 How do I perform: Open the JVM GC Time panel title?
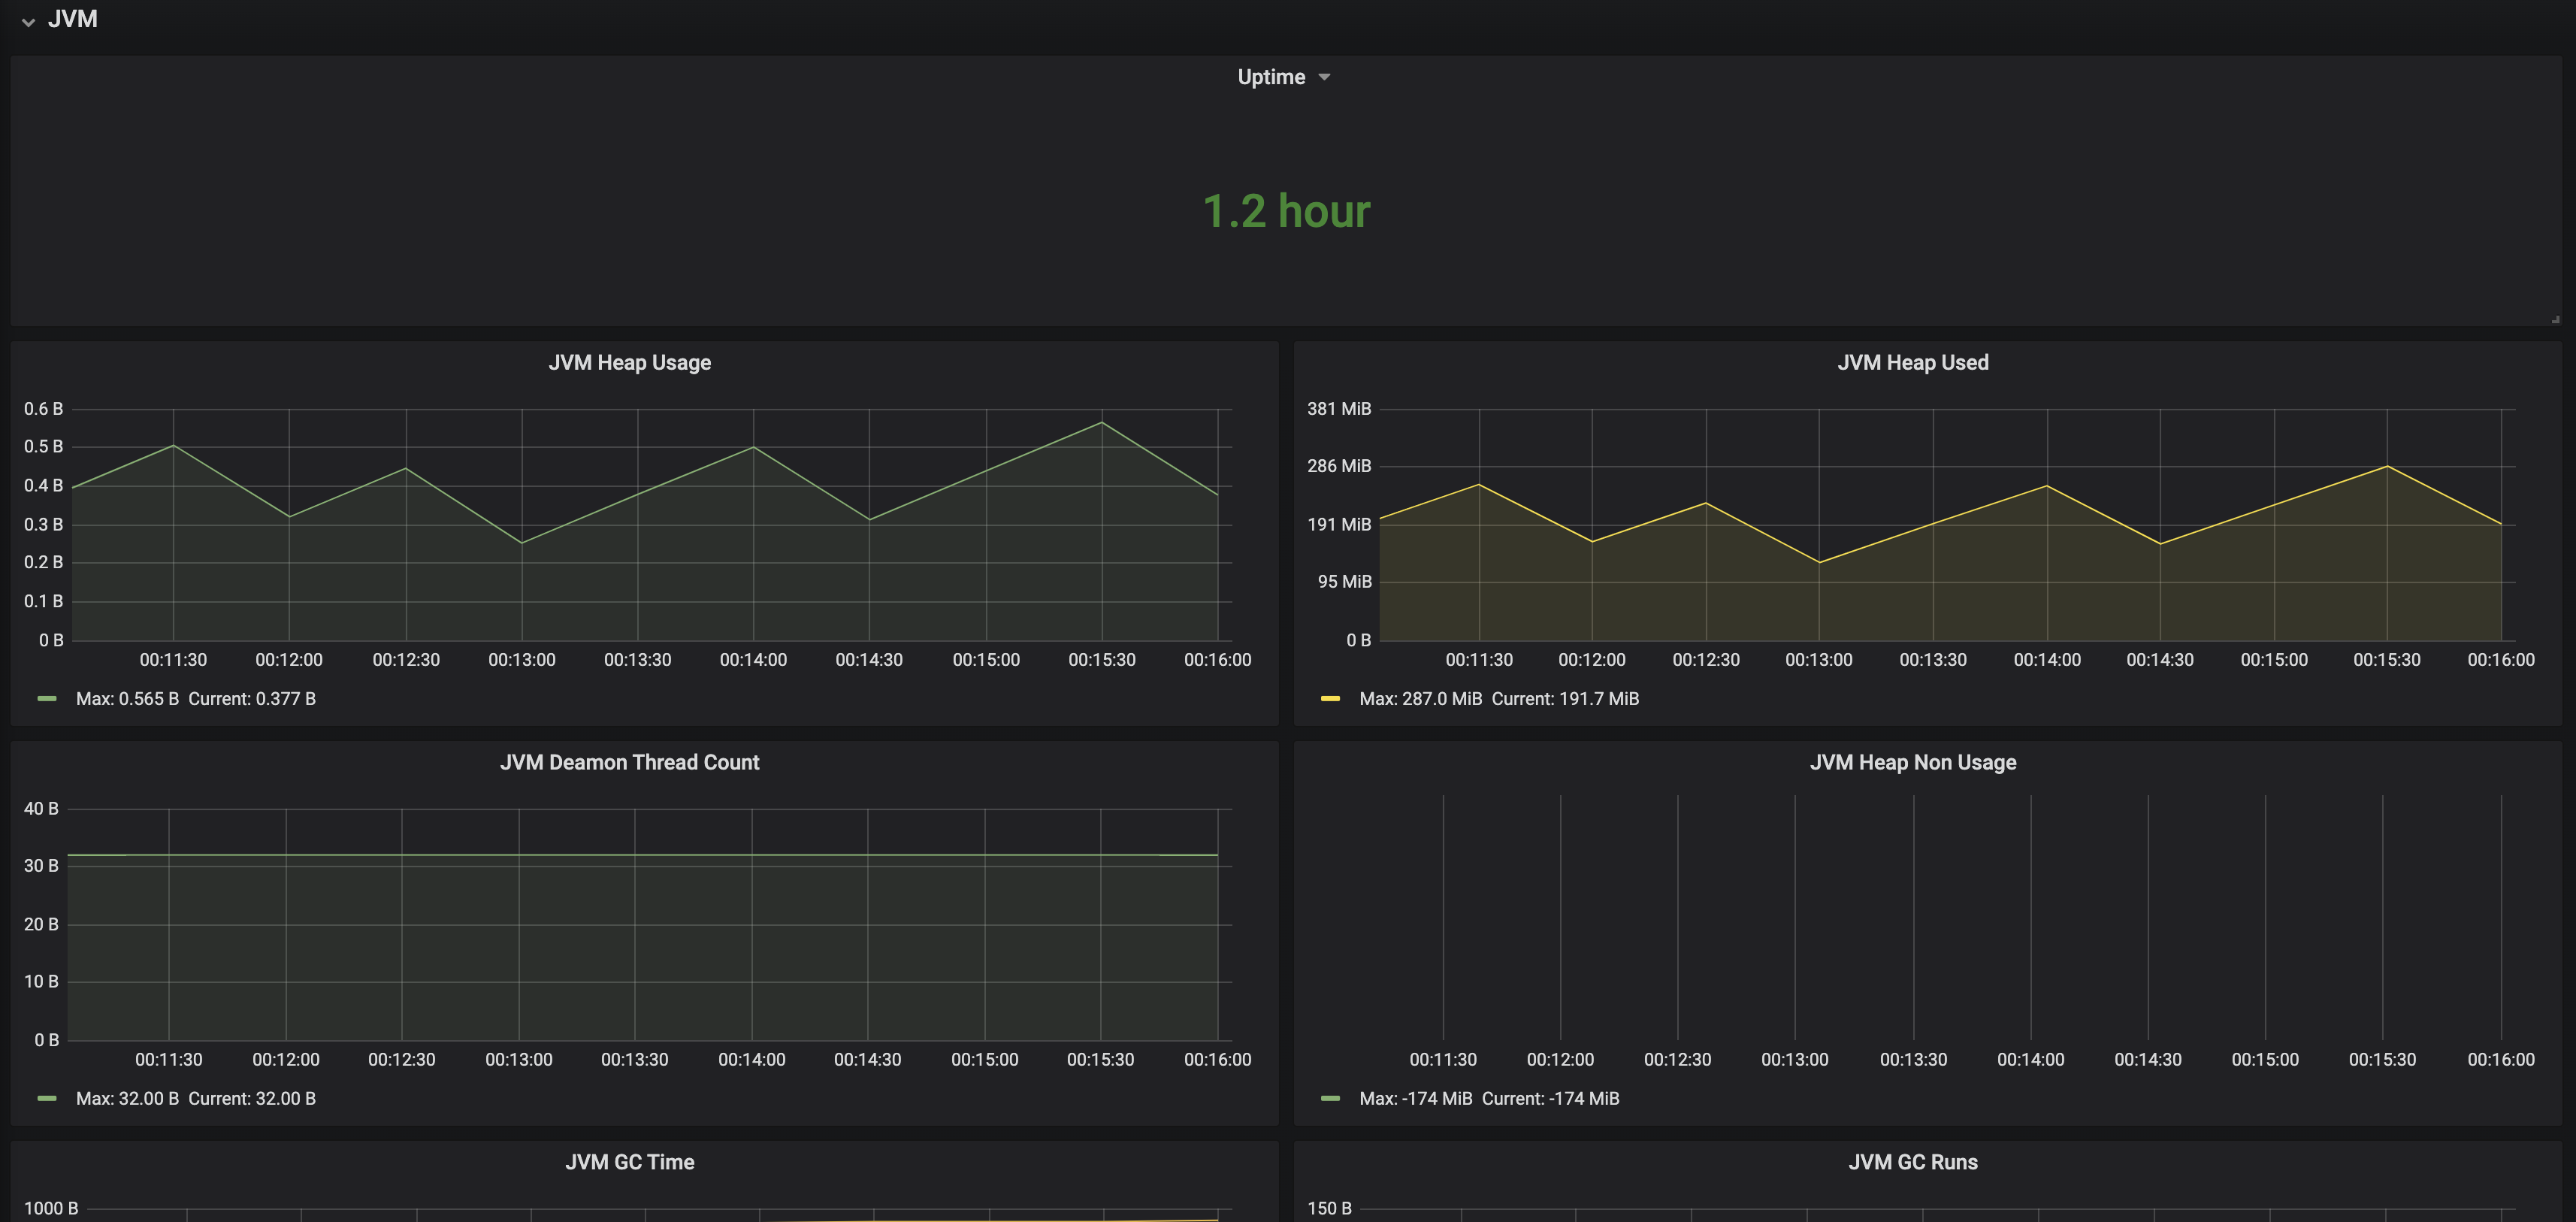[x=629, y=1162]
